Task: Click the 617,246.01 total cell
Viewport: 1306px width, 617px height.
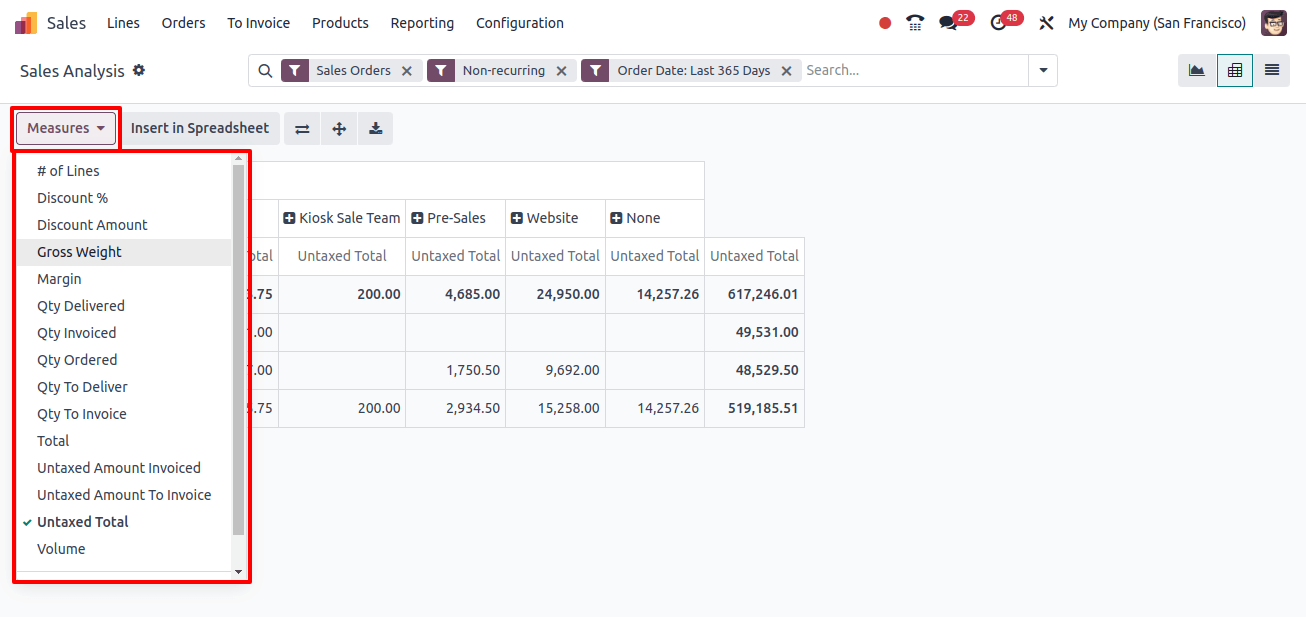Action: tap(755, 294)
